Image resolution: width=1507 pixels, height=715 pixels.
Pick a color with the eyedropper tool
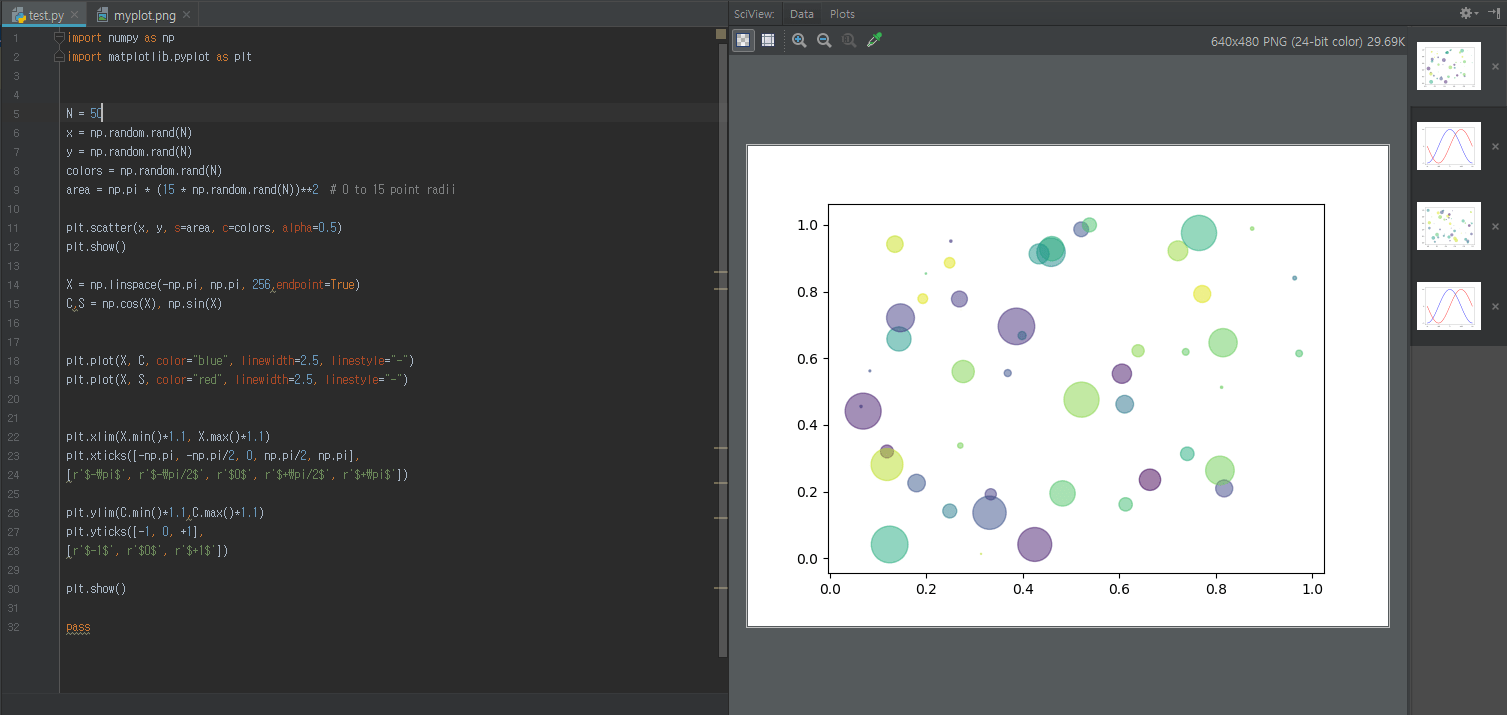click(874, 40)
